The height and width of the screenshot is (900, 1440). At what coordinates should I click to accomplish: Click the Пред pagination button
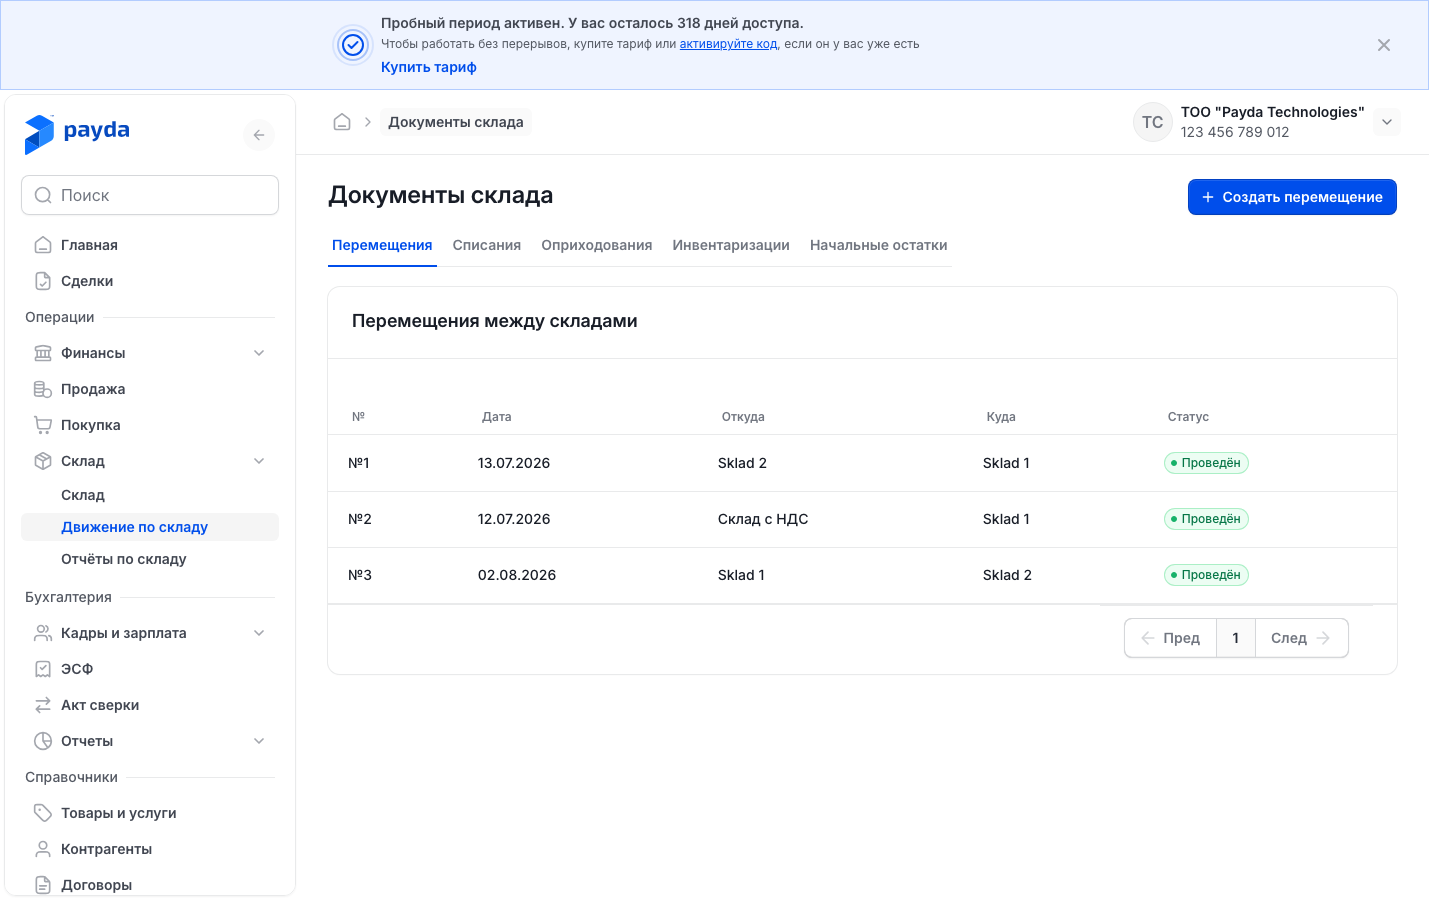pyautogui.click(x=1171, y=638)
